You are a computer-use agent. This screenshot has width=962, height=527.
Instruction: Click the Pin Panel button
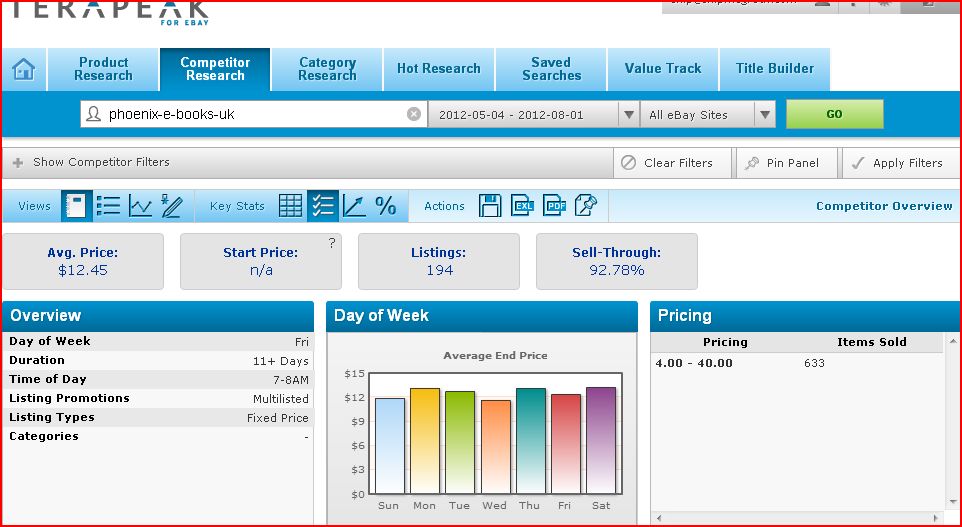[787, 163]
